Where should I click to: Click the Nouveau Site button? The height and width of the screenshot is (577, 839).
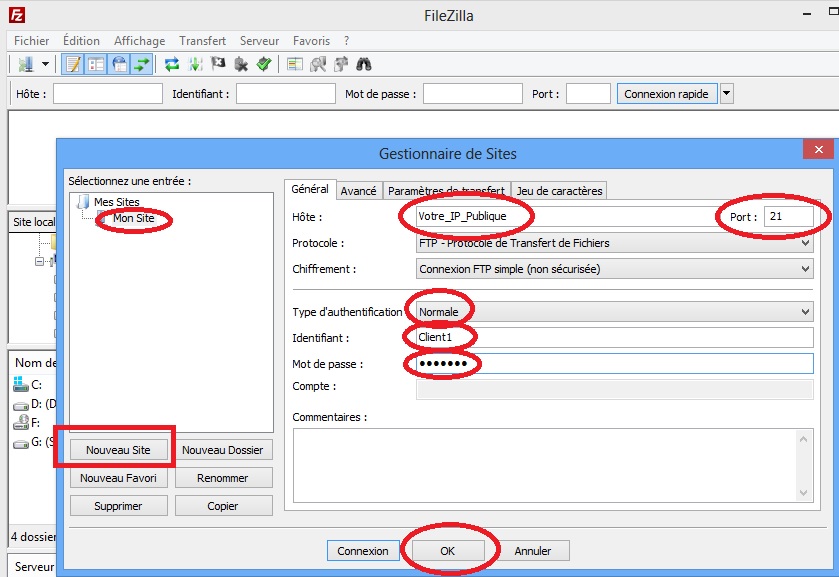[x=118, y=450]
